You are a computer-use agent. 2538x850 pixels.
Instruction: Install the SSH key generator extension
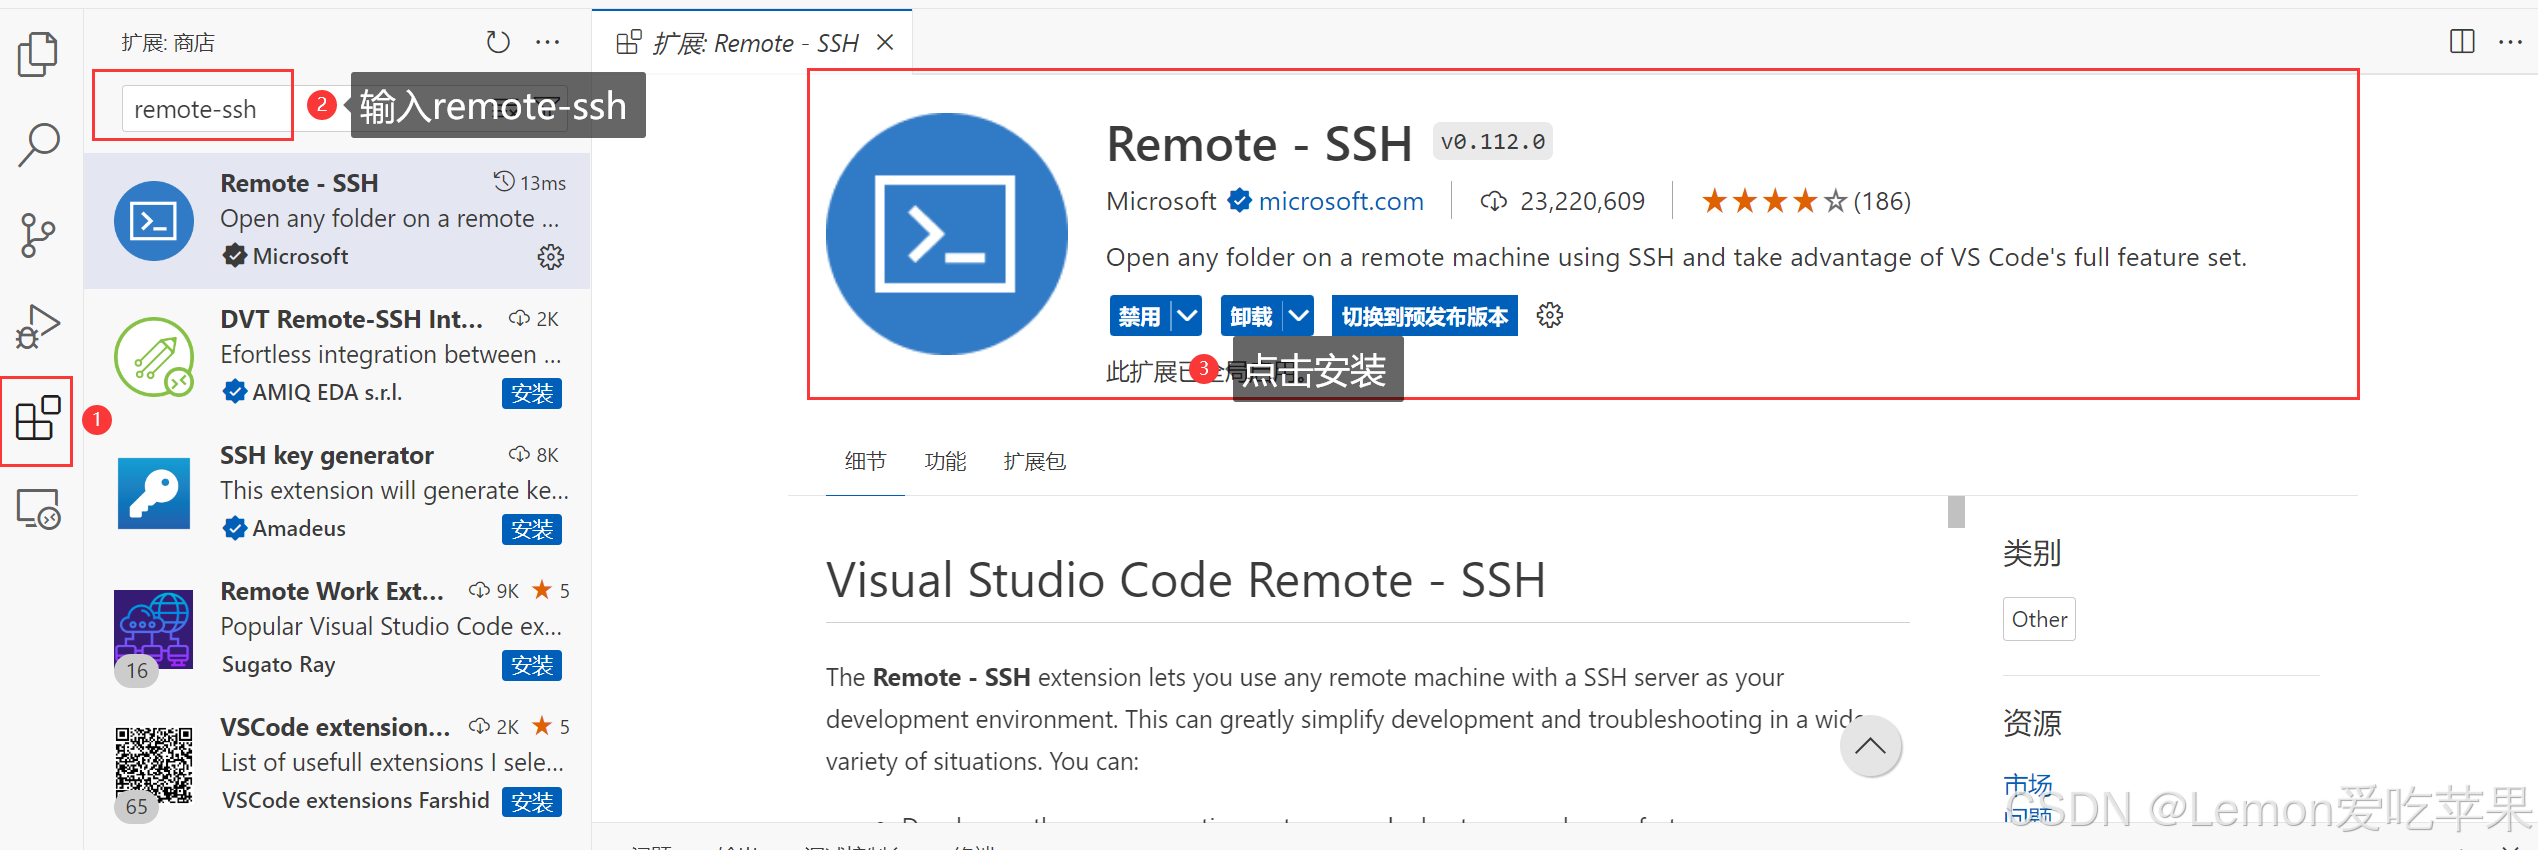[x=532, y=529]
